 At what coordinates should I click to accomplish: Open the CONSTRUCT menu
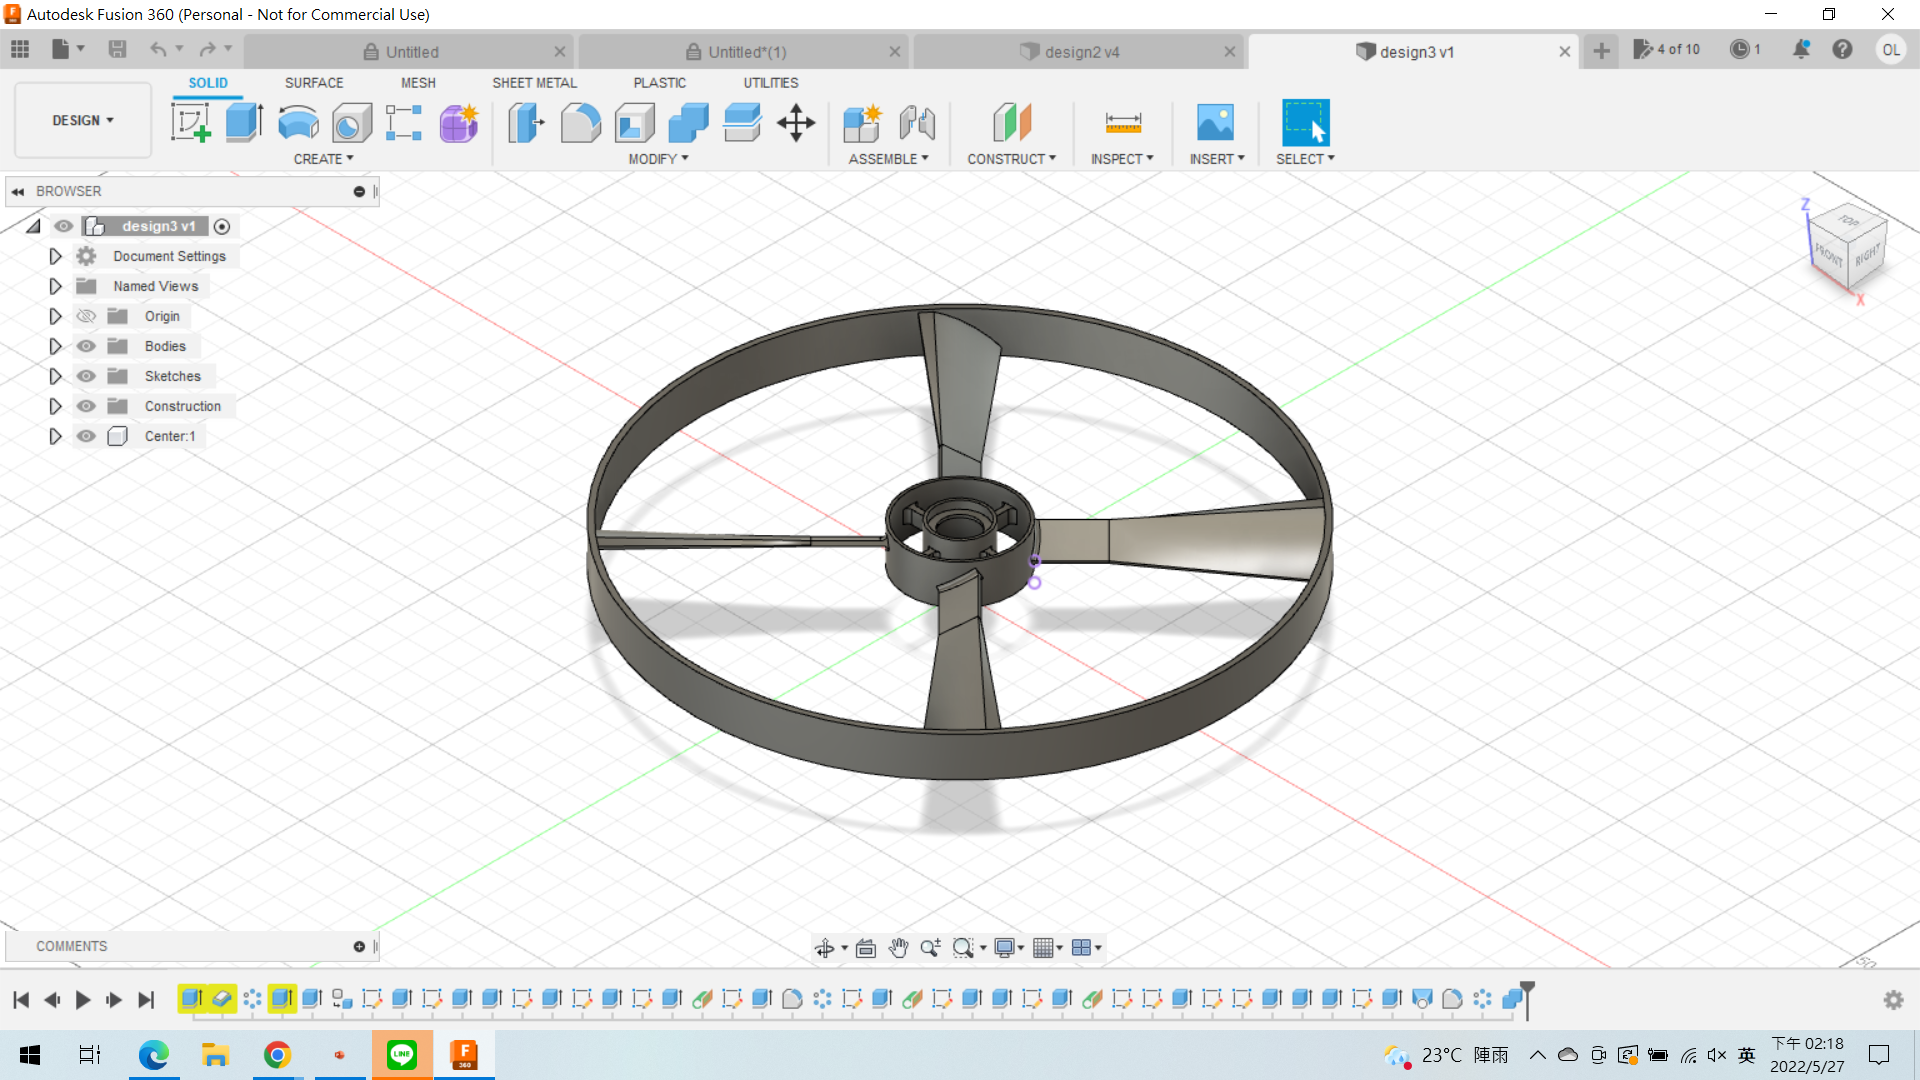click(1011, 159)
